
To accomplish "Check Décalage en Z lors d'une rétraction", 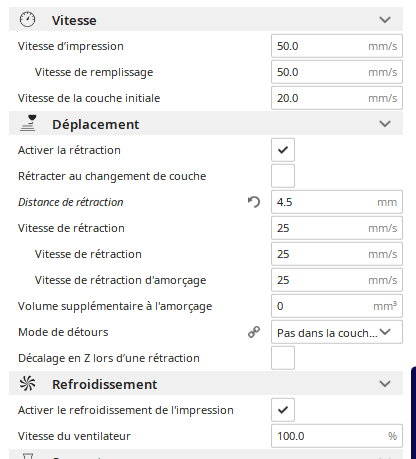I will [x=283, y=358].
